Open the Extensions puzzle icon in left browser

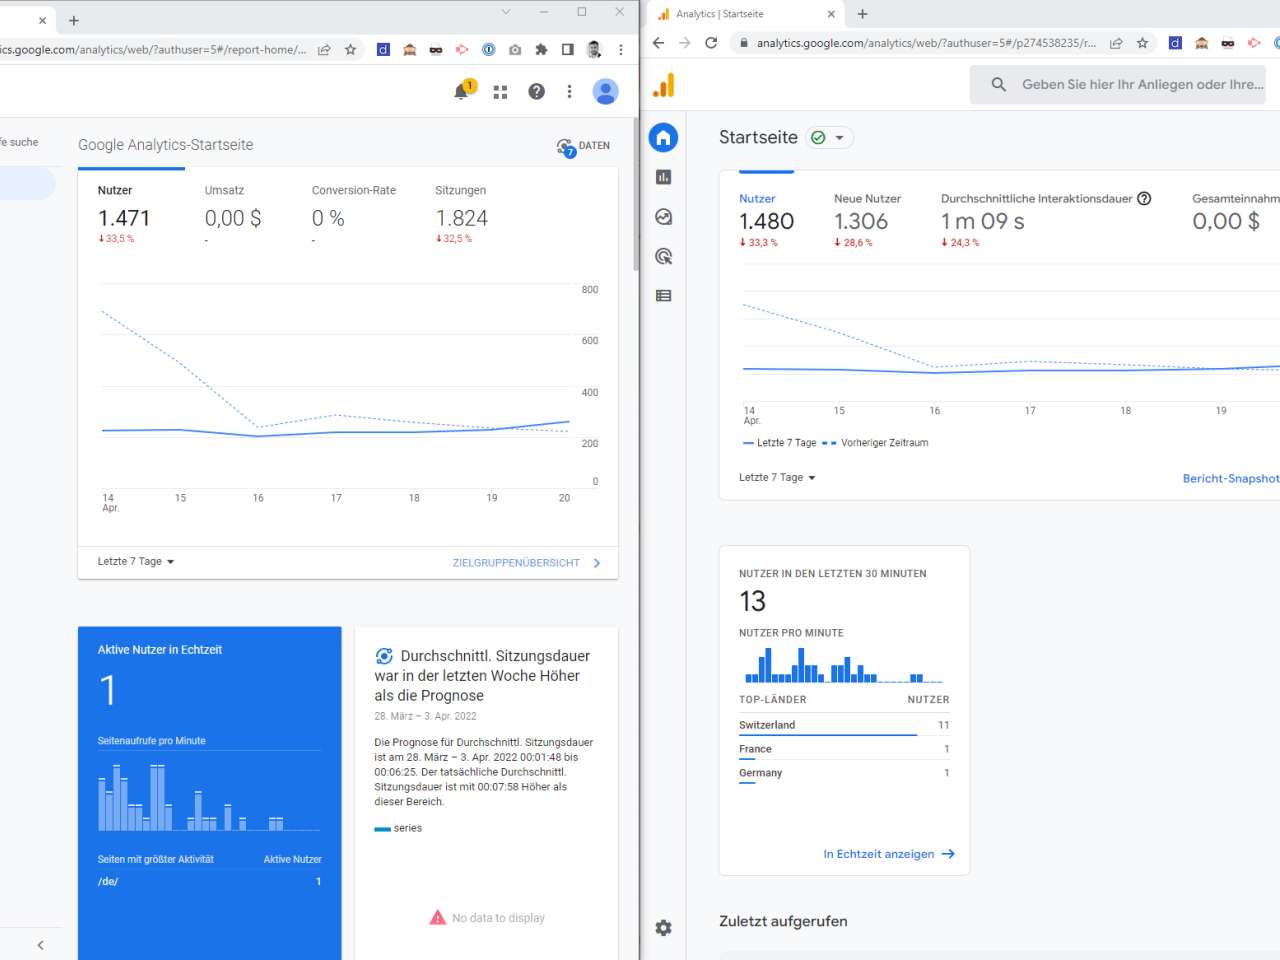541,49
